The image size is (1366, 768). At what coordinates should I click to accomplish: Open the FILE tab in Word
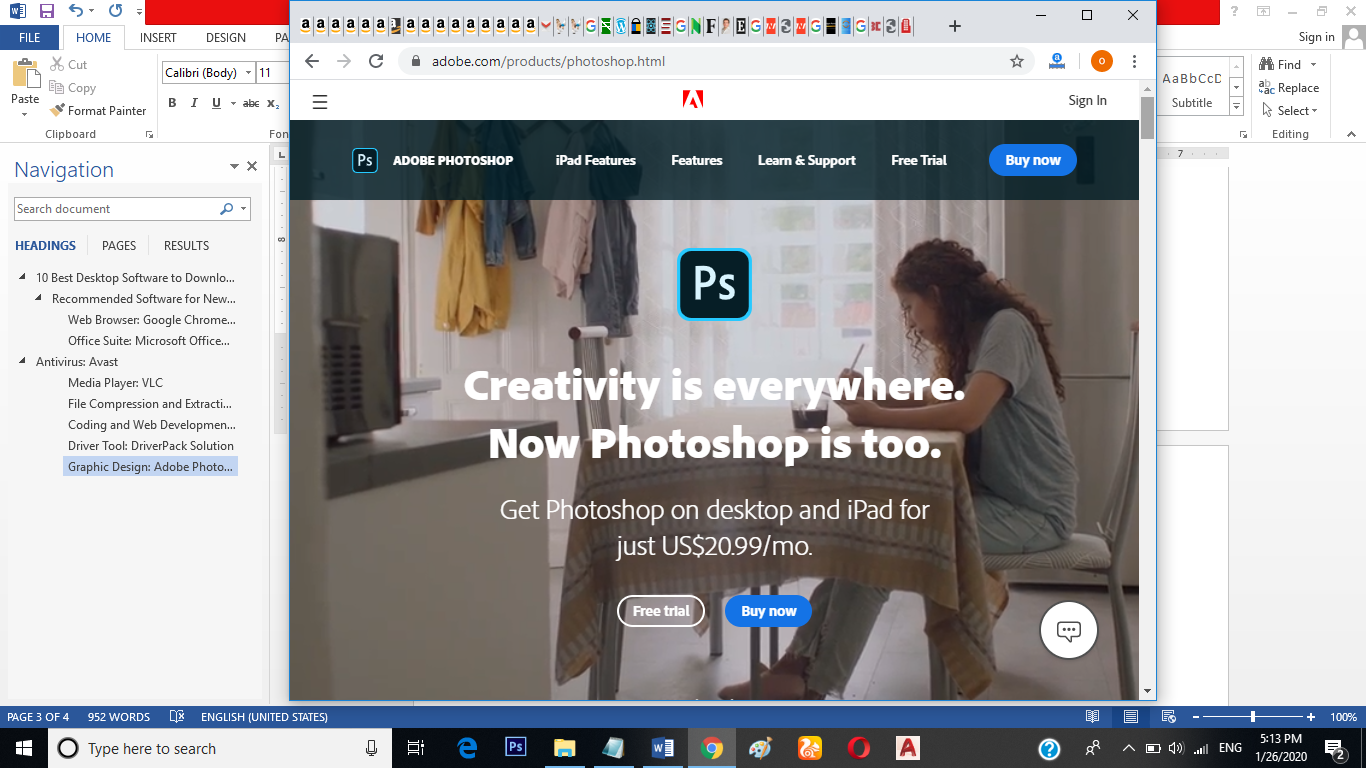[x=30, y=38]
